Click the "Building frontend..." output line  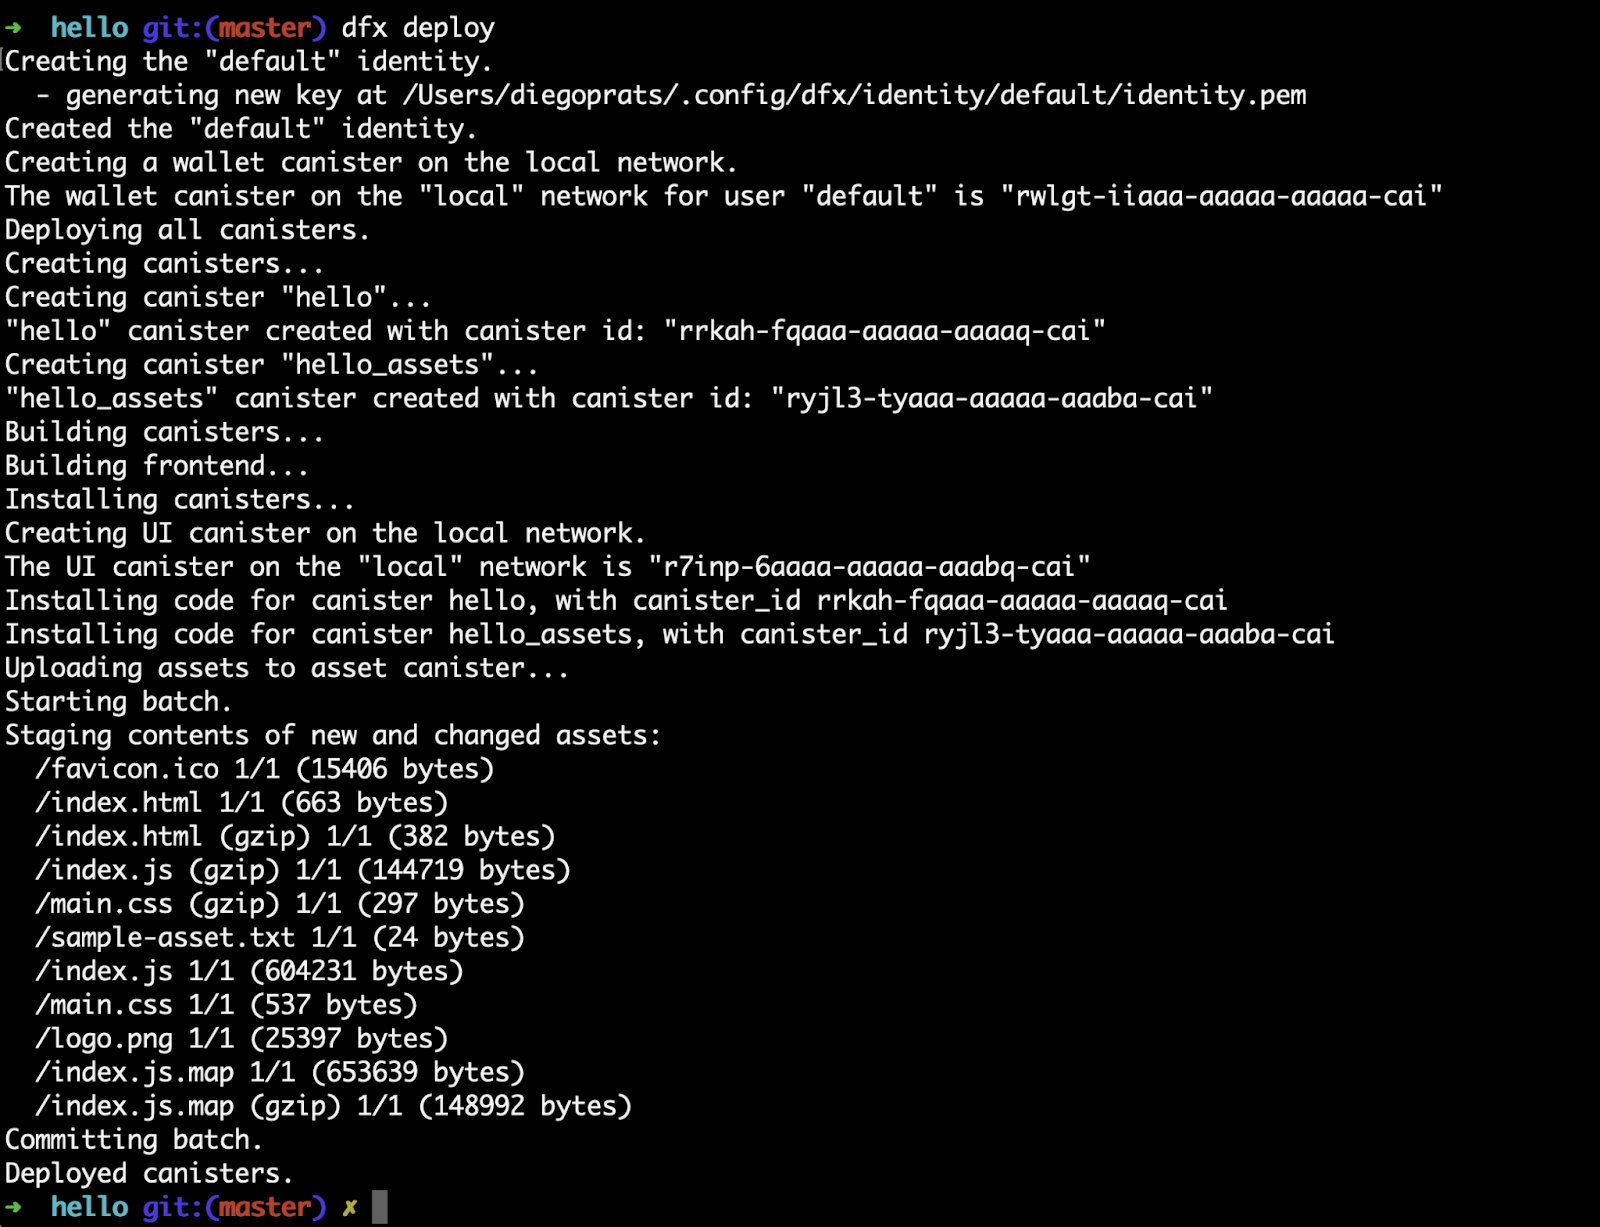[x=156, y=466]
